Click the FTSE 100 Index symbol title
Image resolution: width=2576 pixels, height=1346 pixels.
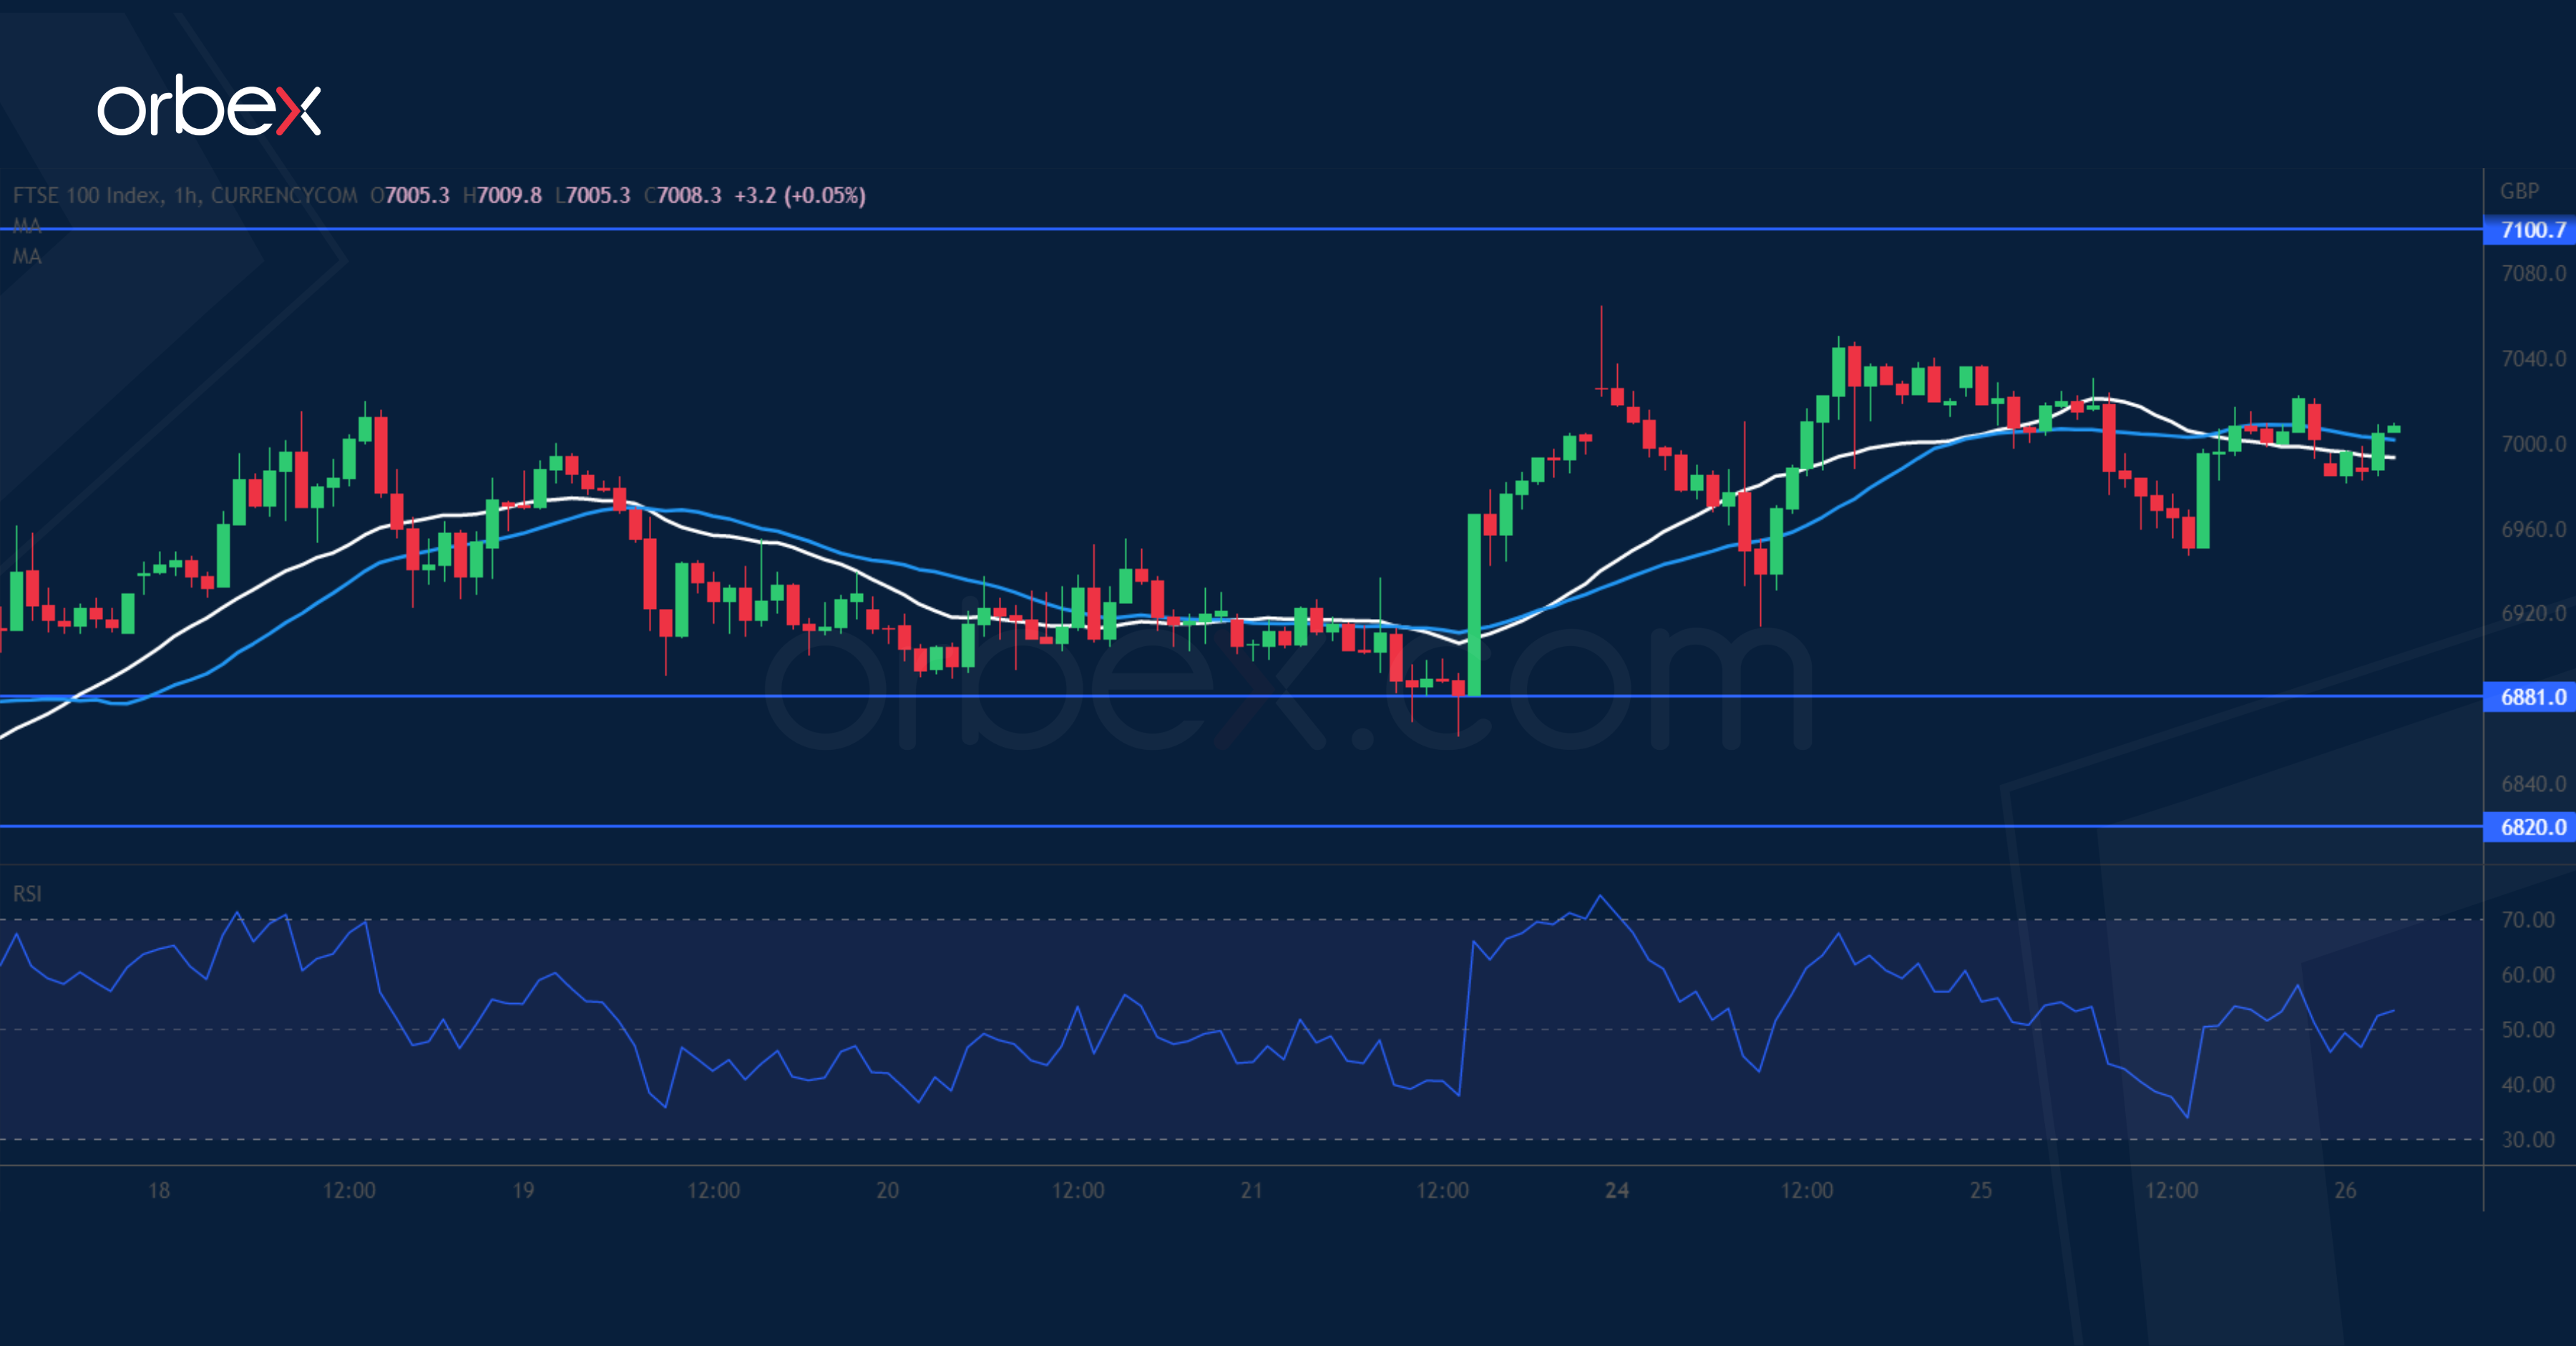tap(87, 195)
